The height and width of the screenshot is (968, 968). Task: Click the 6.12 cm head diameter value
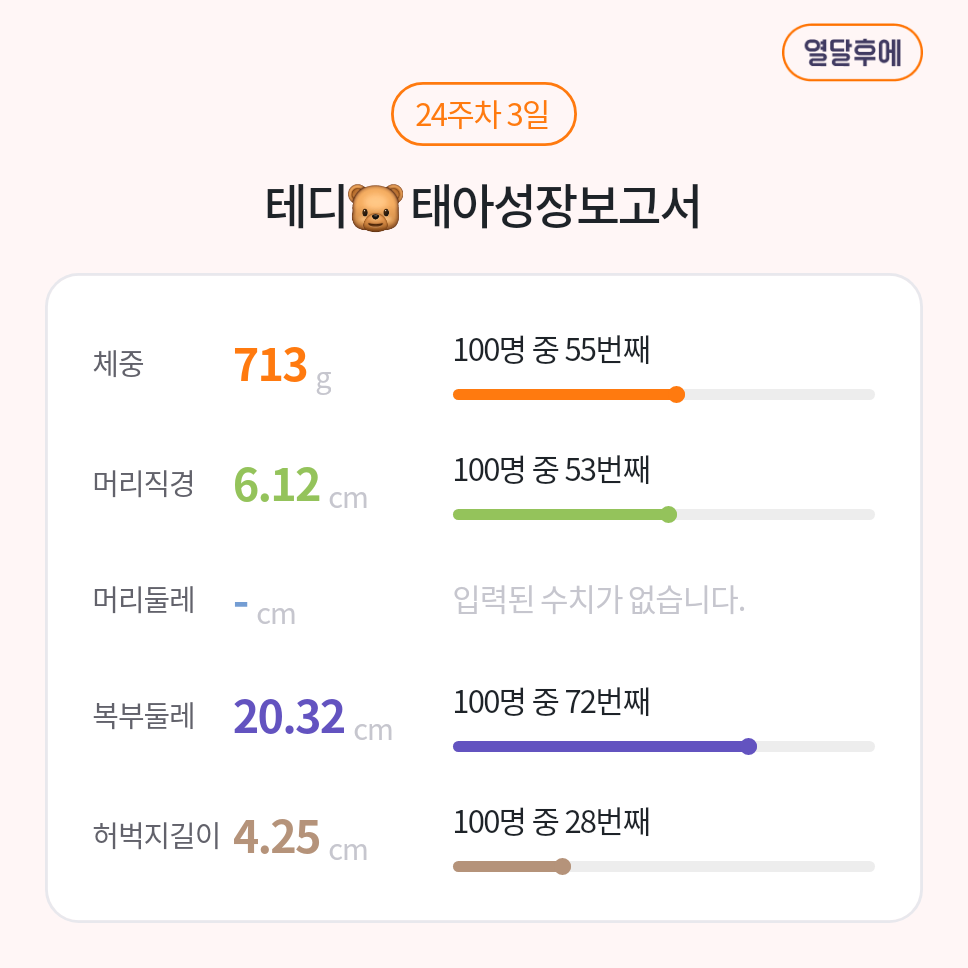(299, 486)
